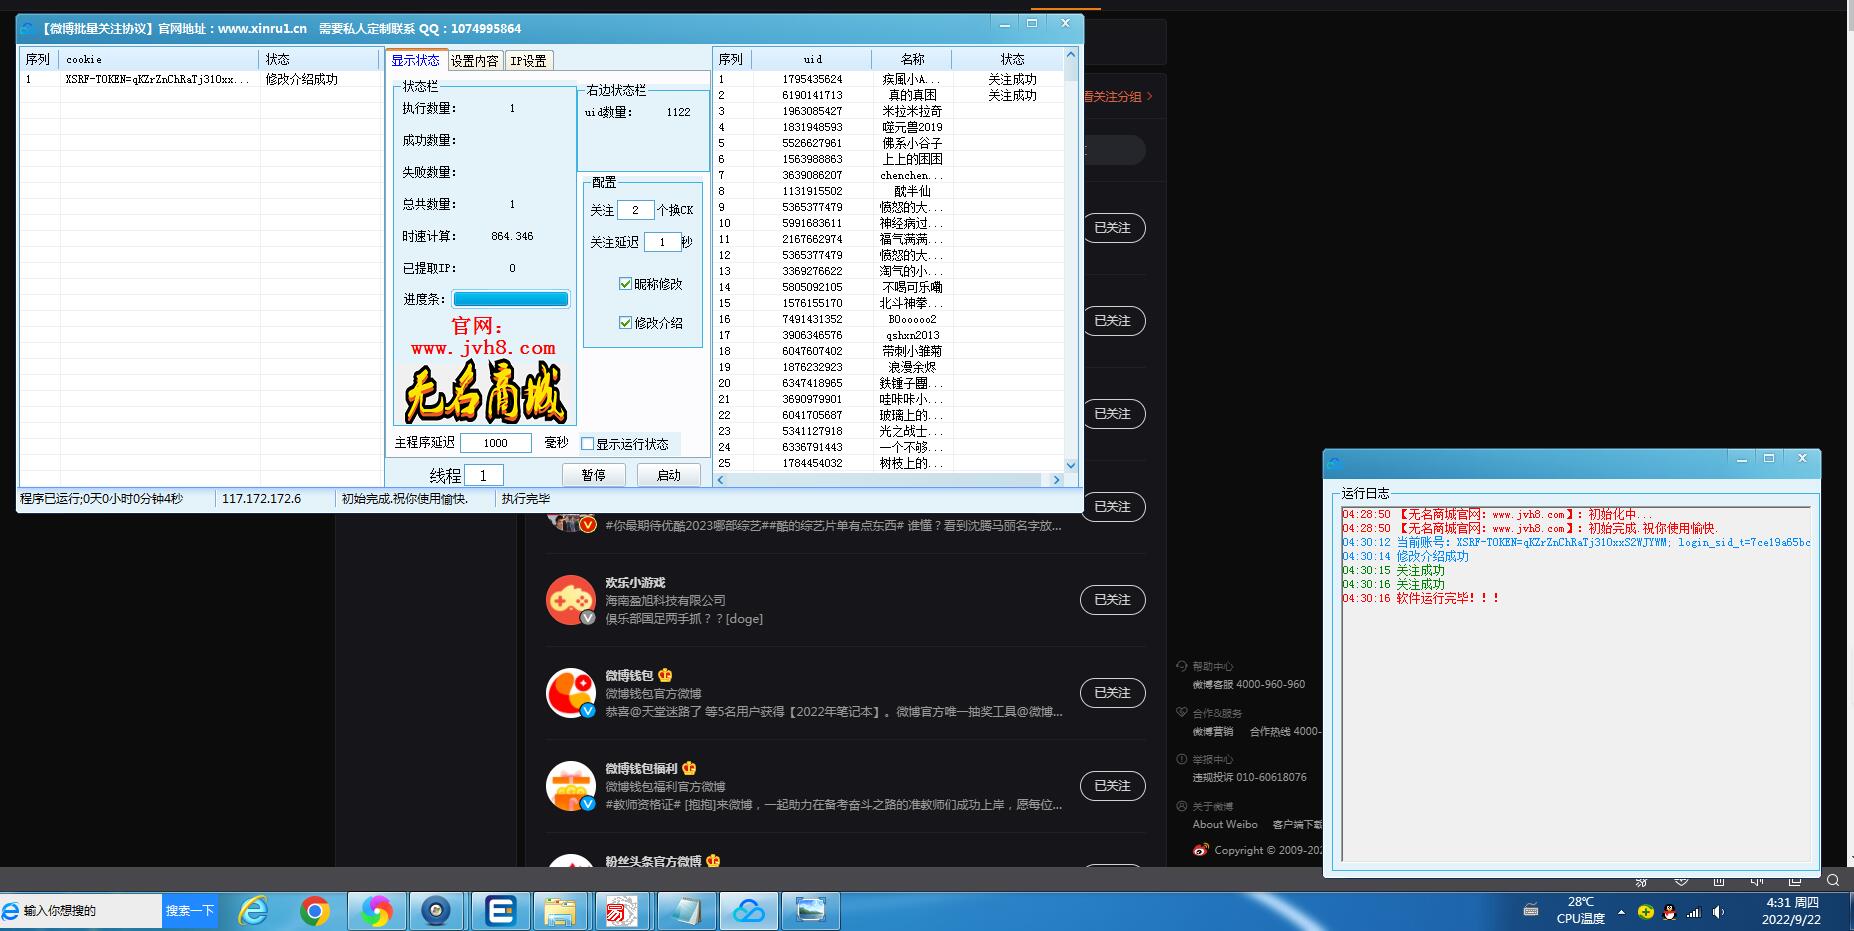
Task: Click the 软件运行完毕 log line
Action: coord(1420,598)
